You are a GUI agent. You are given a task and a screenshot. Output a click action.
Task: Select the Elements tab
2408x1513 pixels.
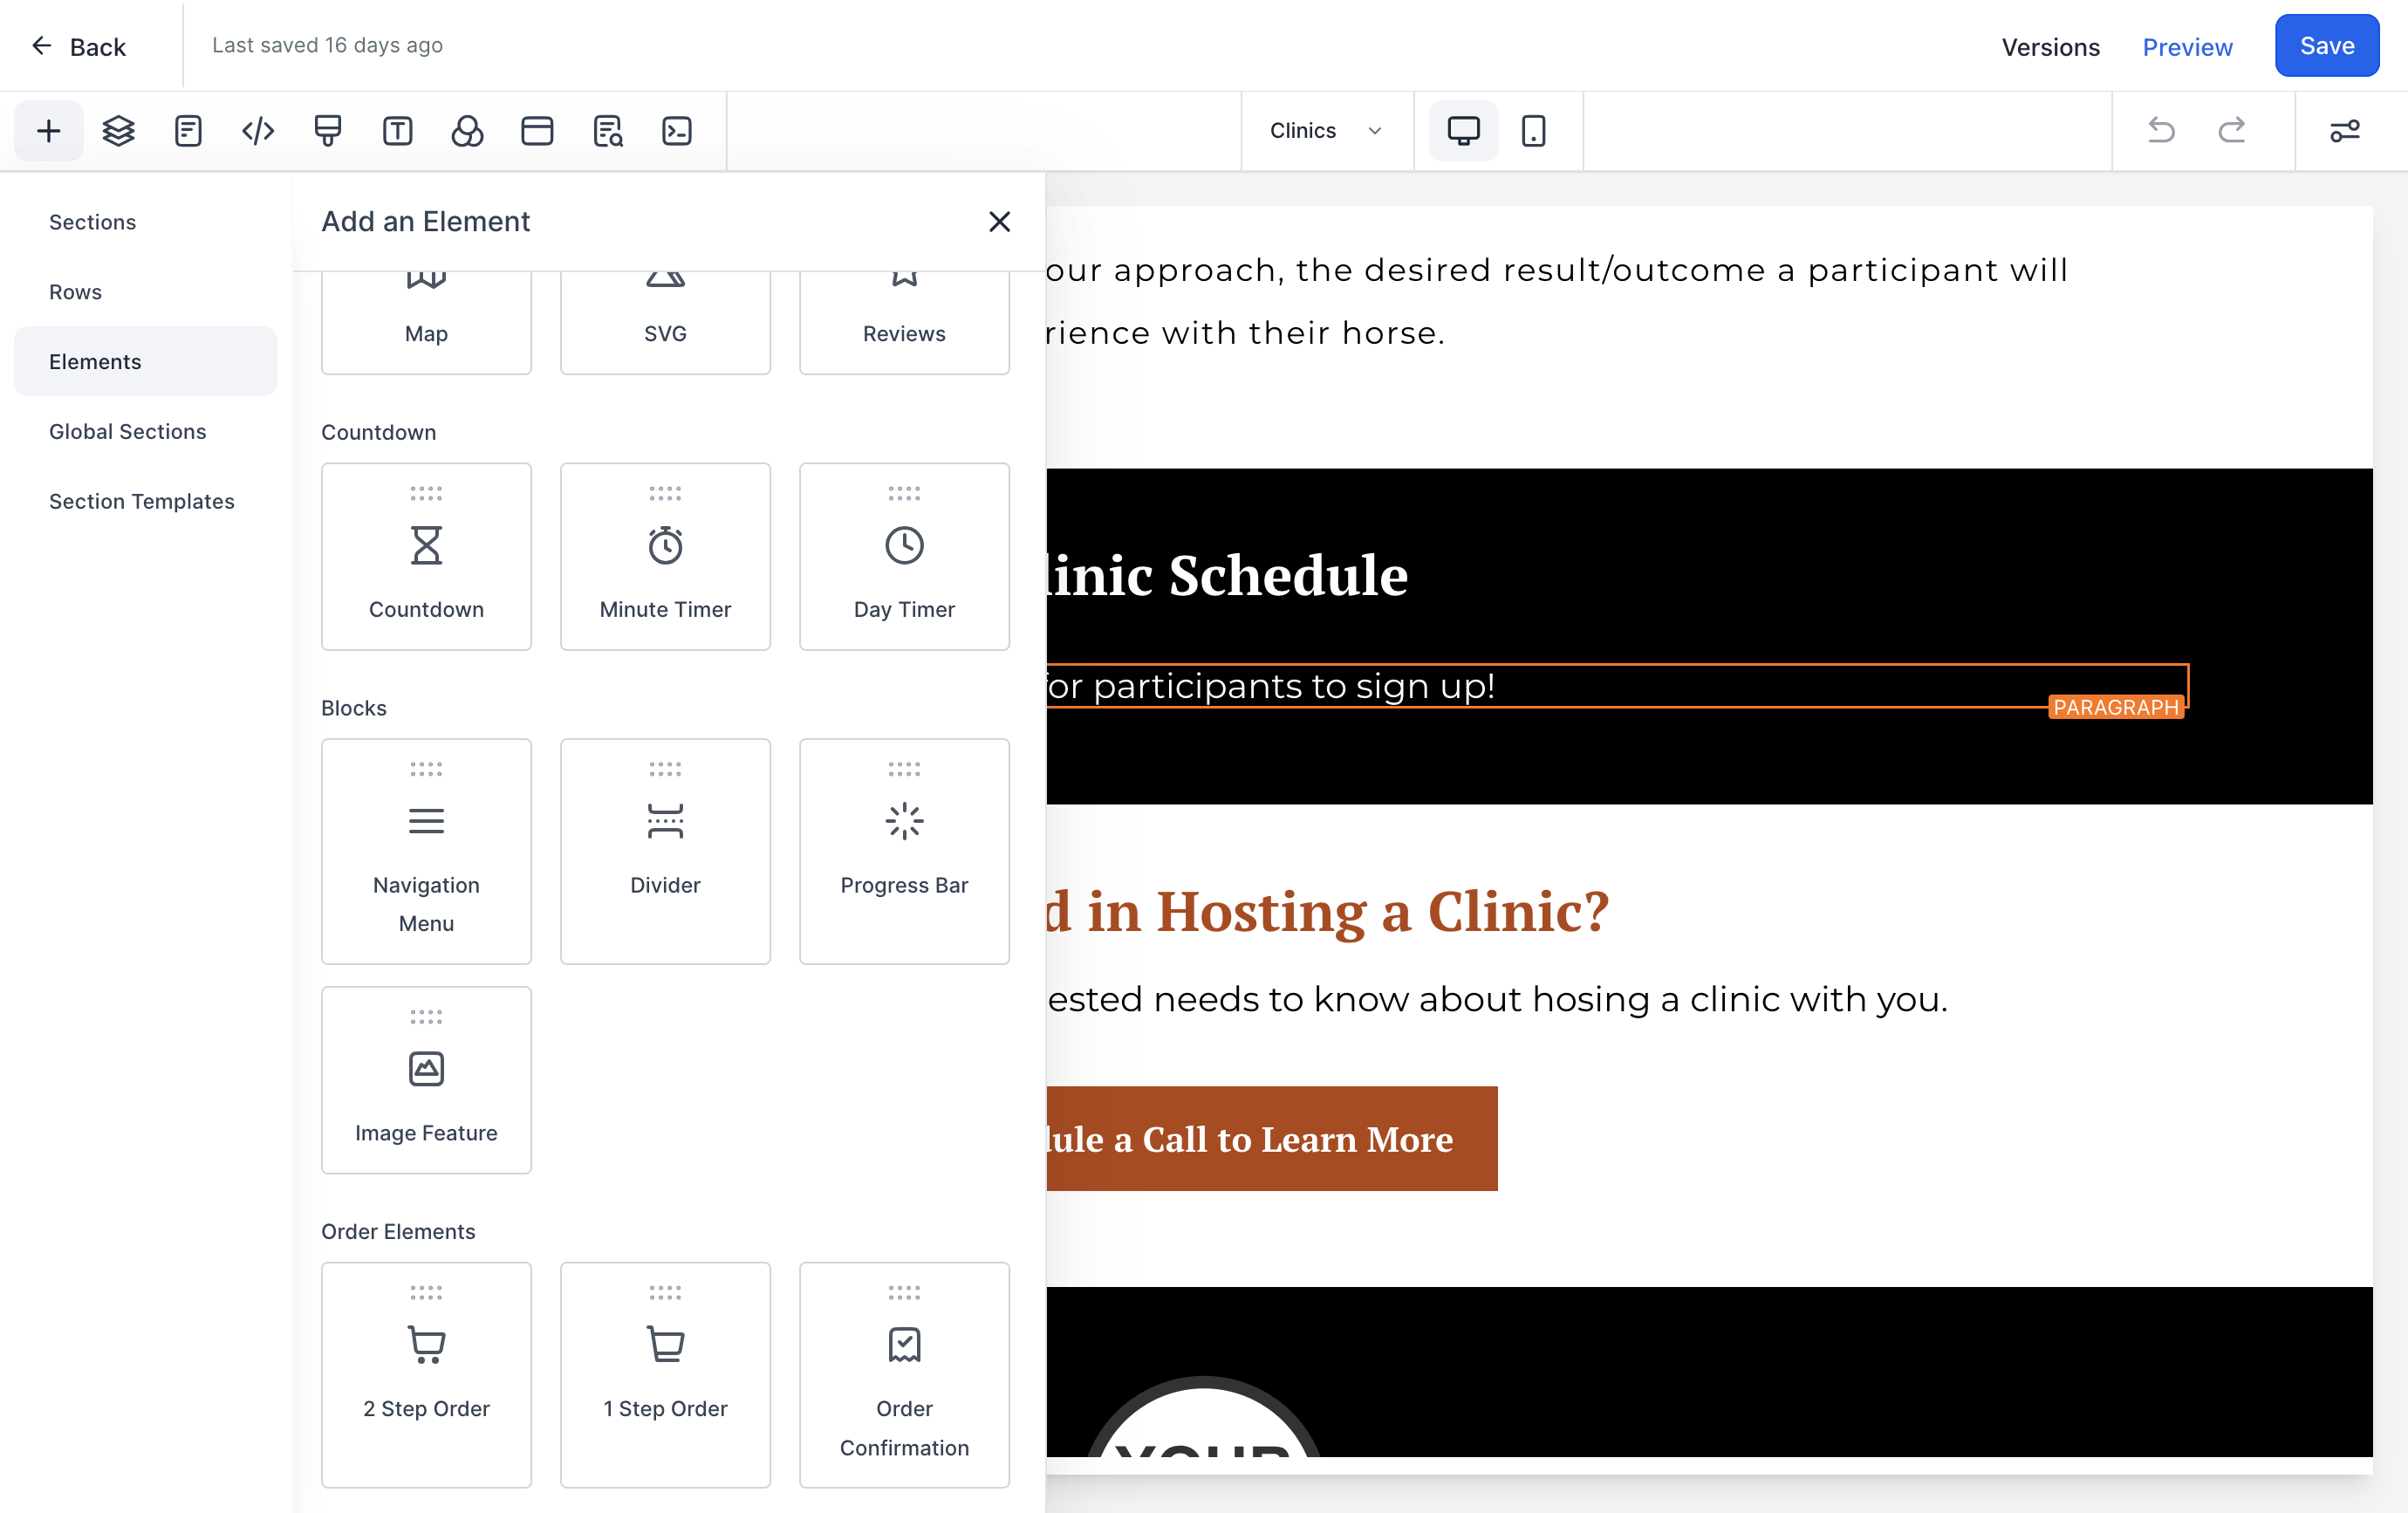145,361
